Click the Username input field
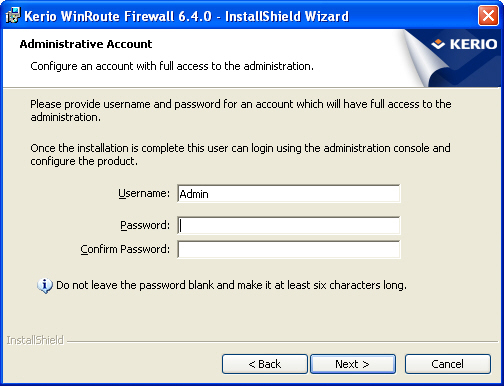The image size is (504, 386). click(x=289, y=193)
